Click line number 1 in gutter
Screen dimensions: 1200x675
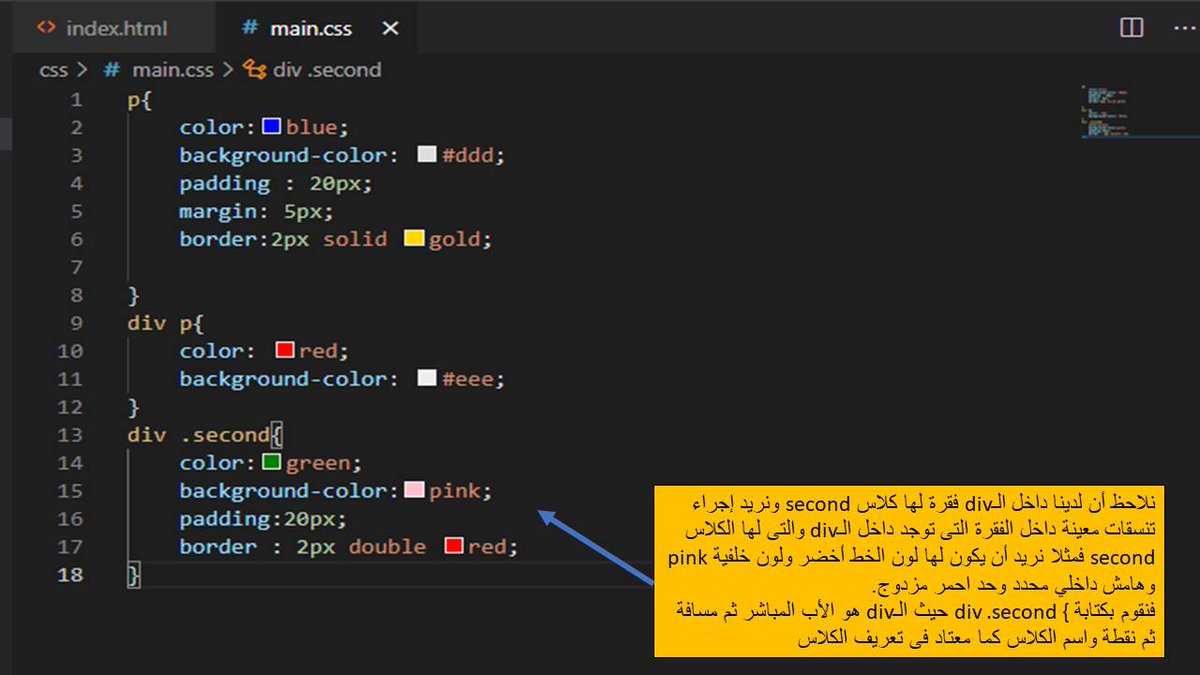click(77, 100)
